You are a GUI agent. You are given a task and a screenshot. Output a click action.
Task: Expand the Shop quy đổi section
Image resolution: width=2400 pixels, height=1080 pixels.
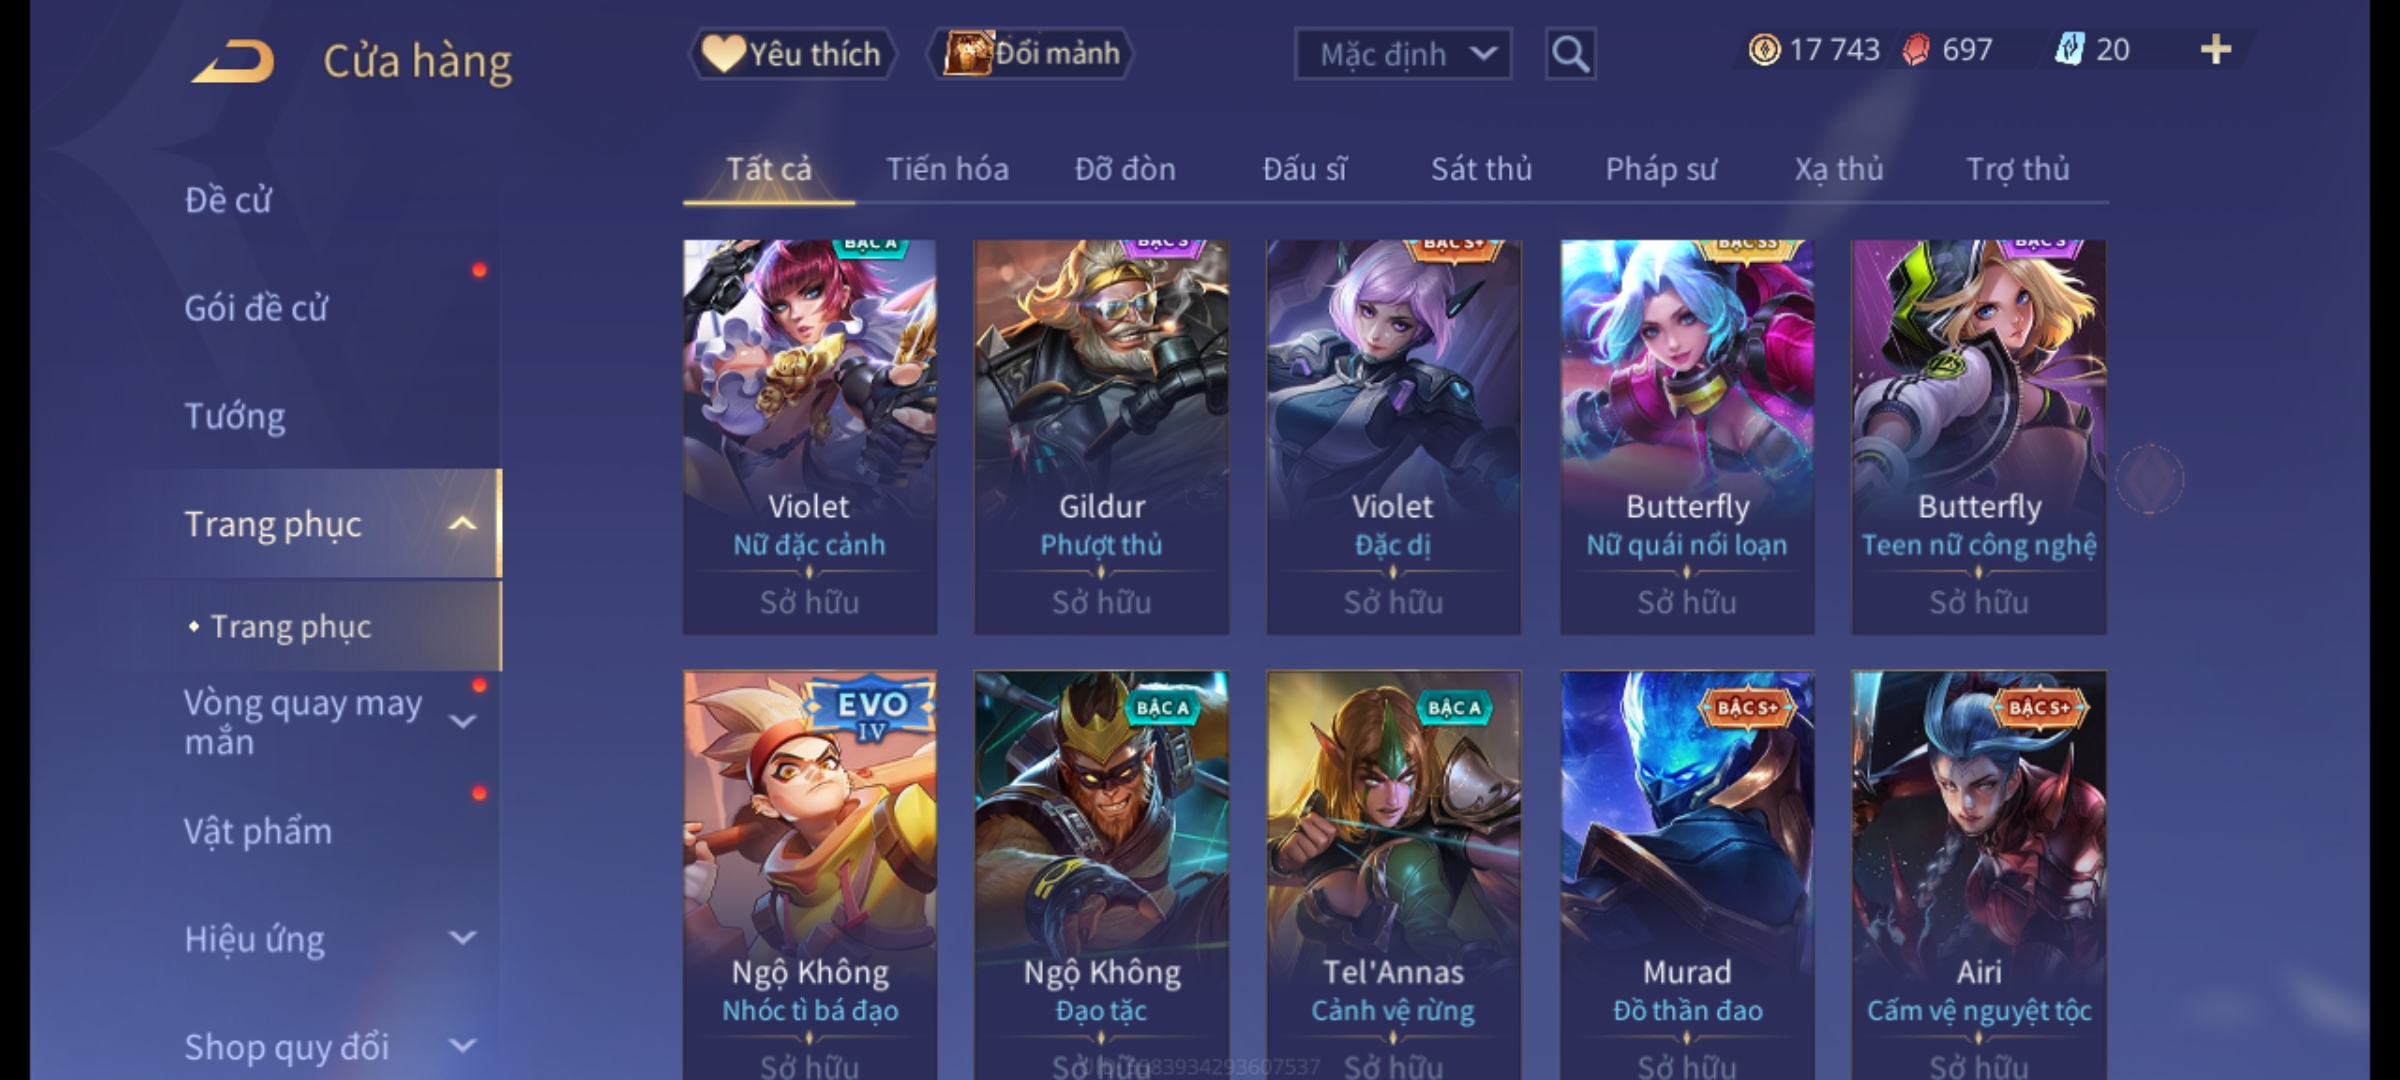462,1046
